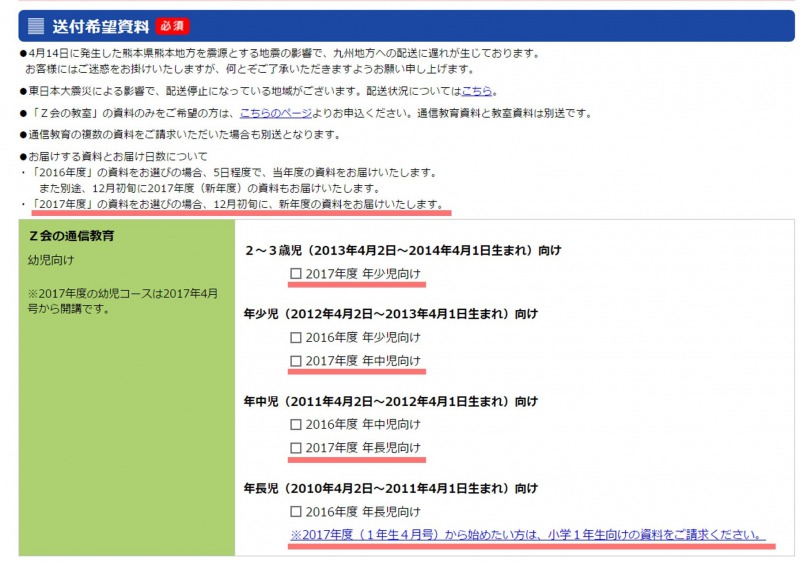Click the underlined 「2017年度」の資料をお選びの場合 sentence
Viewport: 800px width, 564px height.
pyautogui.click(x=237, y=204)
